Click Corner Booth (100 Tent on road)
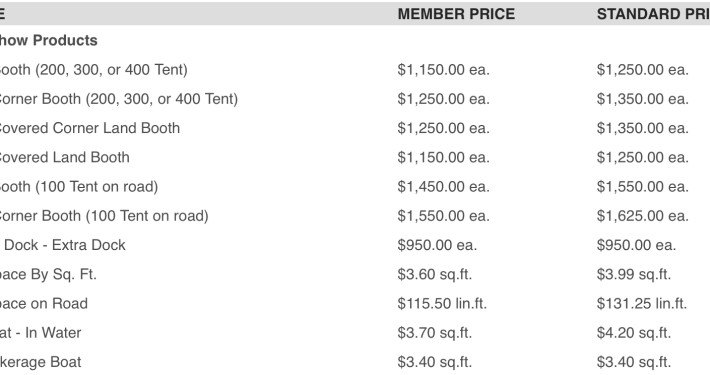This screenshot has width=710, height=375. (x=104, y=216)
